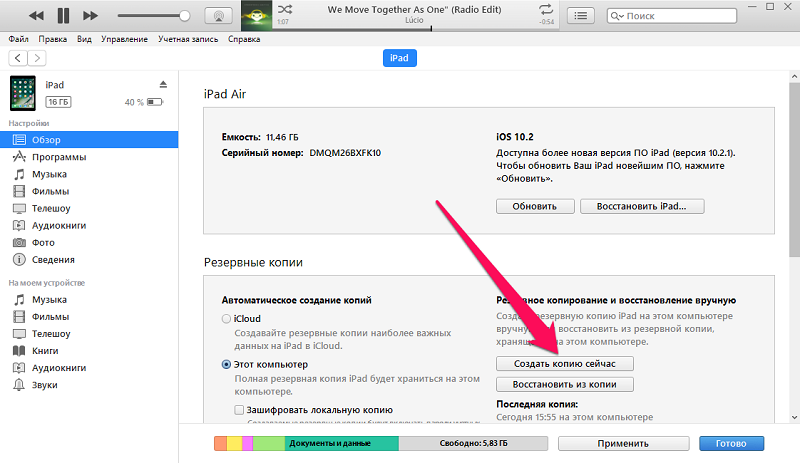Viewport: 800px width, 463px height.
Task: Click Создать копию сейчас button
Action: 564,363
